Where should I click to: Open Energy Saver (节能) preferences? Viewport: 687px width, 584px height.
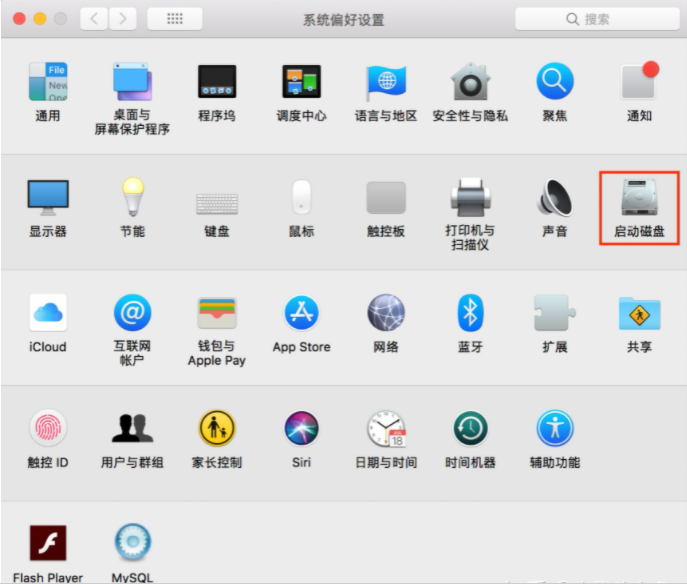point(132,198)
